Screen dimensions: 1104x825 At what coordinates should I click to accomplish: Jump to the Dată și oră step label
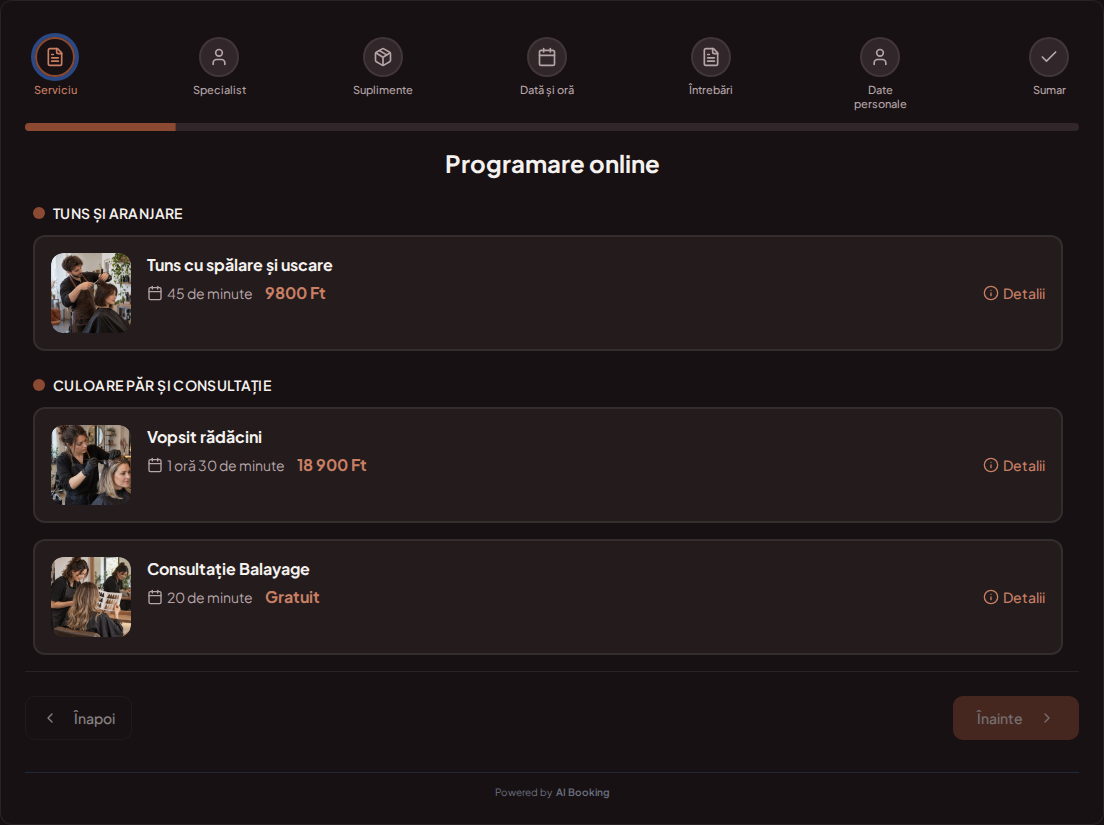click(547, 90)
